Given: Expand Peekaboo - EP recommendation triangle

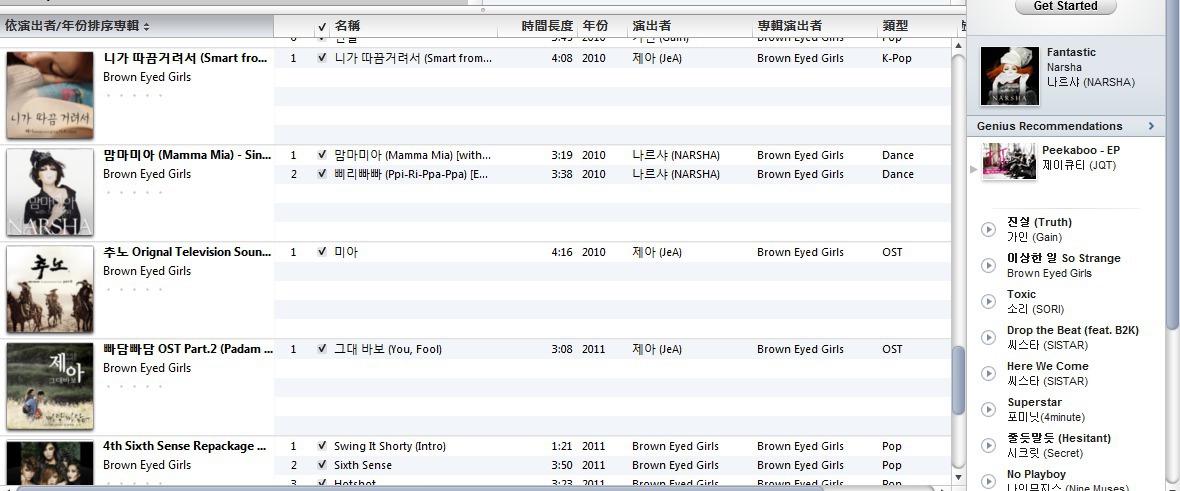Looking at the screenshot, I should (974, 169).
